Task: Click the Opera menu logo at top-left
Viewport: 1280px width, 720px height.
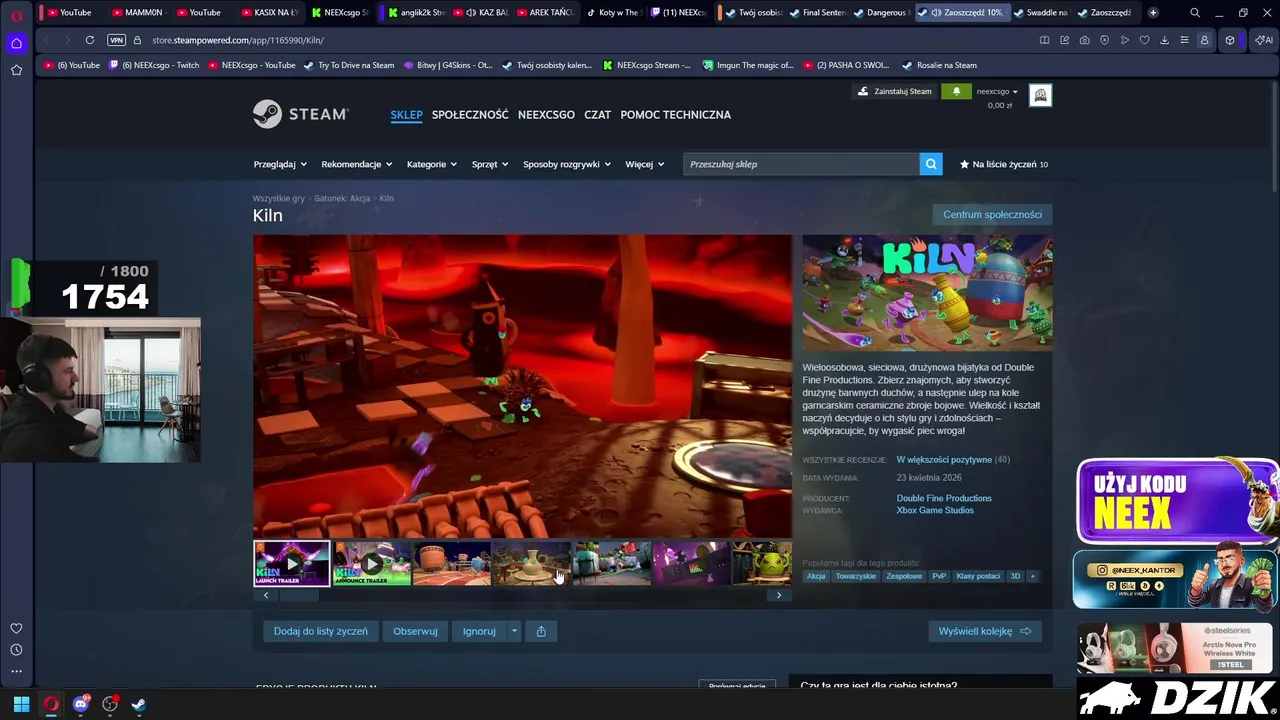Action: (x=16, y=15)
